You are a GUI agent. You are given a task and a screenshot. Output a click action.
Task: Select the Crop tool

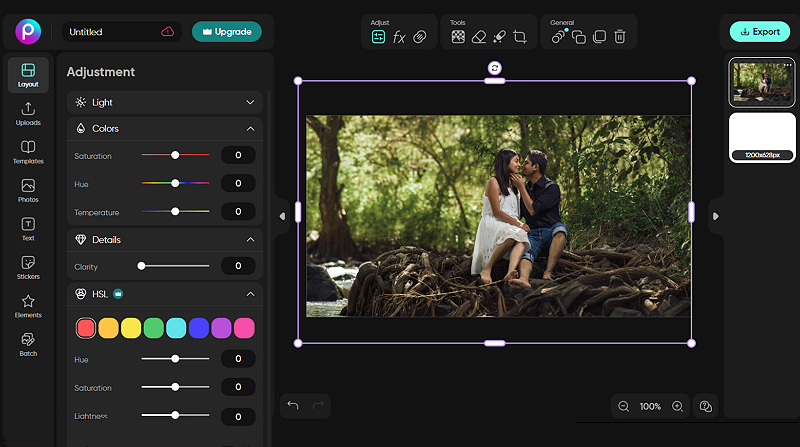point(520,37)
